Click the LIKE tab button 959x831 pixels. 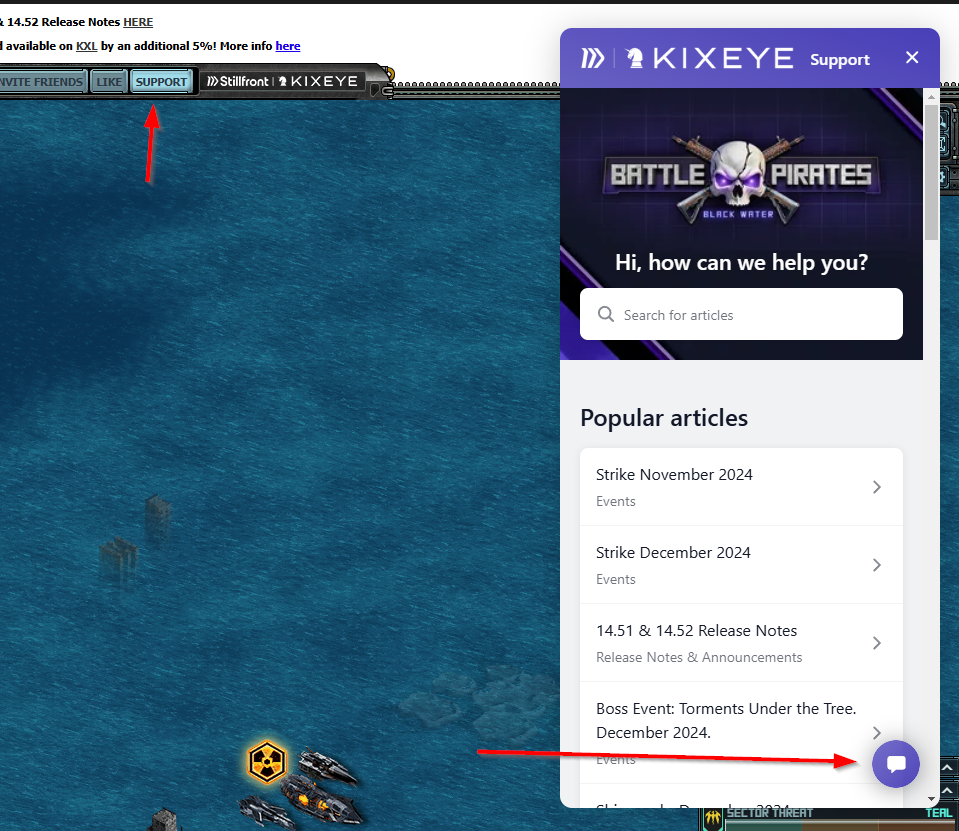click(x=108, y=82)
